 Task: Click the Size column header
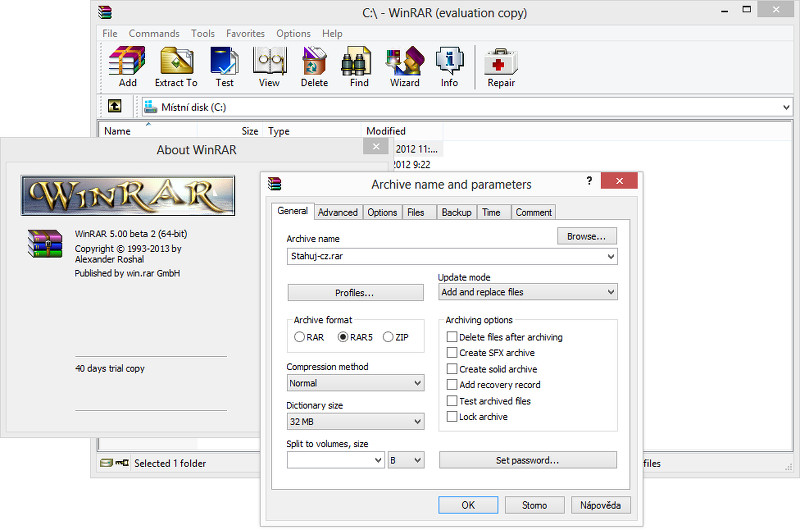click(x=231, y=131)
